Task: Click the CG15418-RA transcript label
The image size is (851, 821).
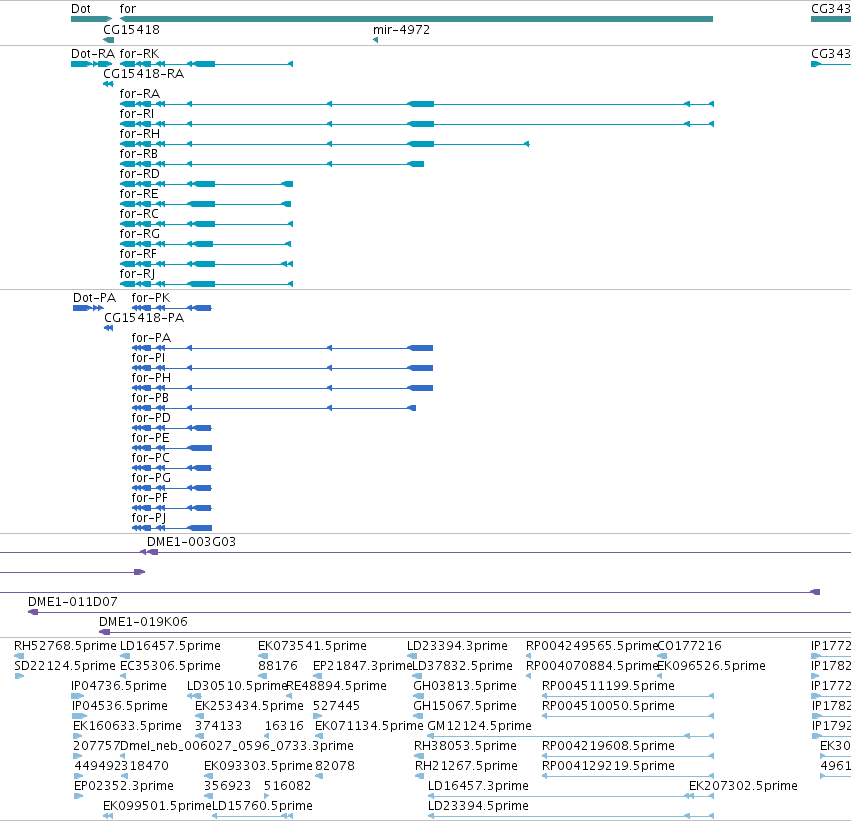Action: click(x=143, y=74)
